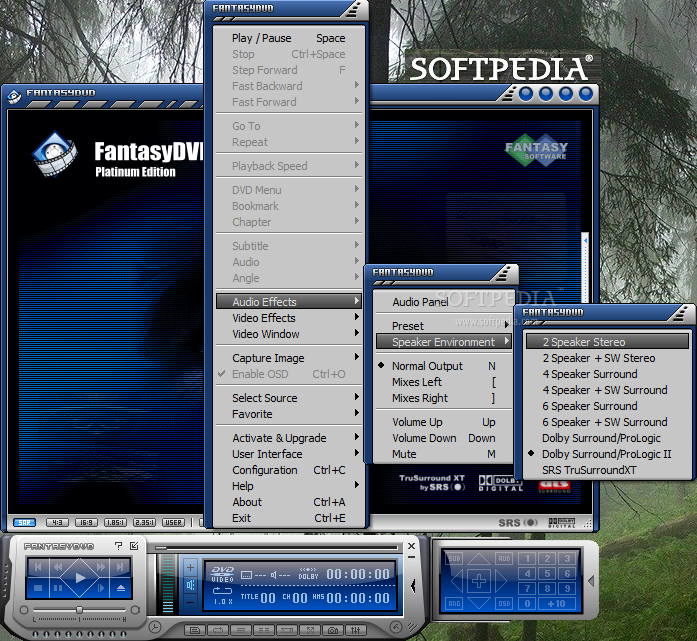The image size is (697, 641).
Task: Click the Rewind button on control panel
Action: click(58, 567)
